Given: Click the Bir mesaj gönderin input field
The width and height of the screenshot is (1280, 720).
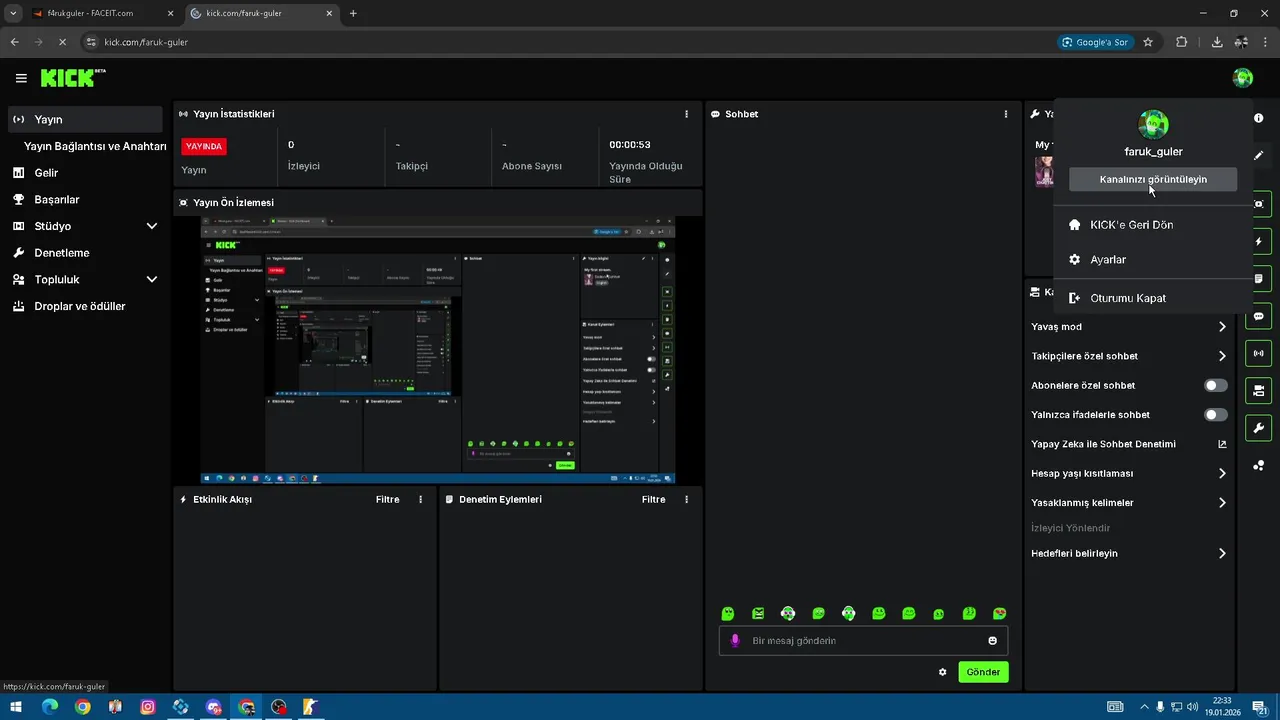Looking at the screenshot, I should tap(863, 641).
